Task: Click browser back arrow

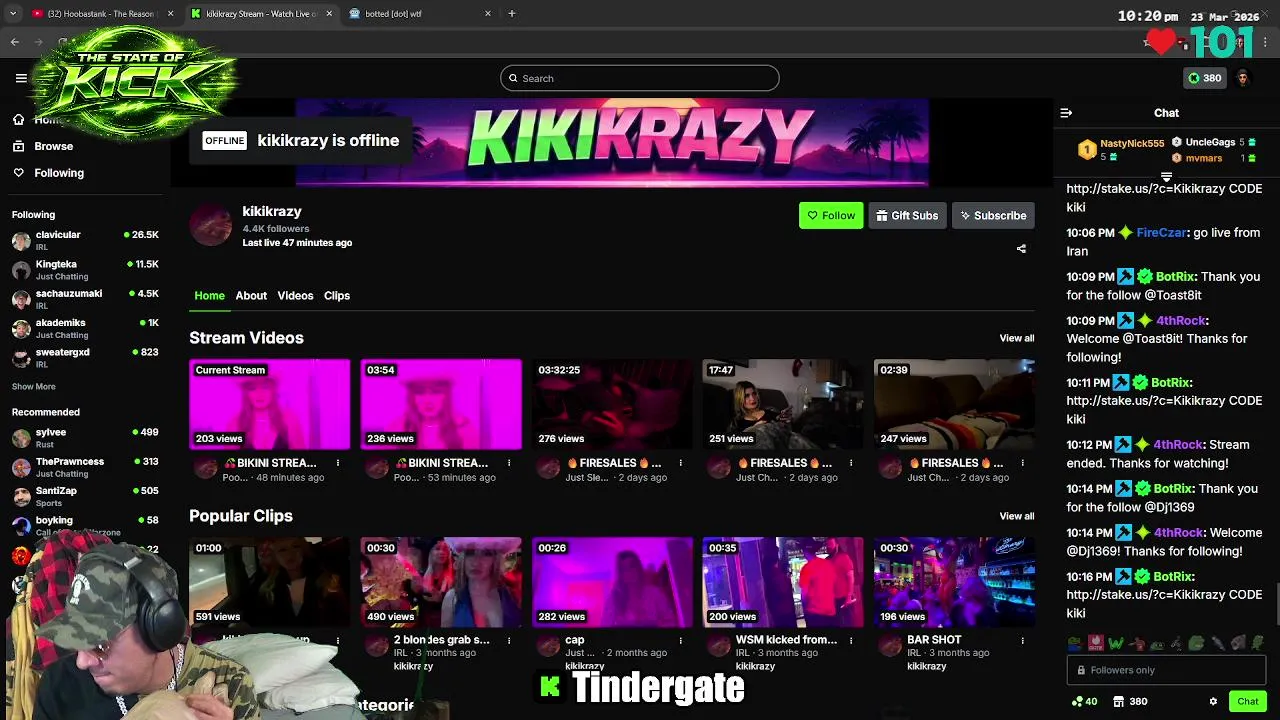Action: click(15, 42)
